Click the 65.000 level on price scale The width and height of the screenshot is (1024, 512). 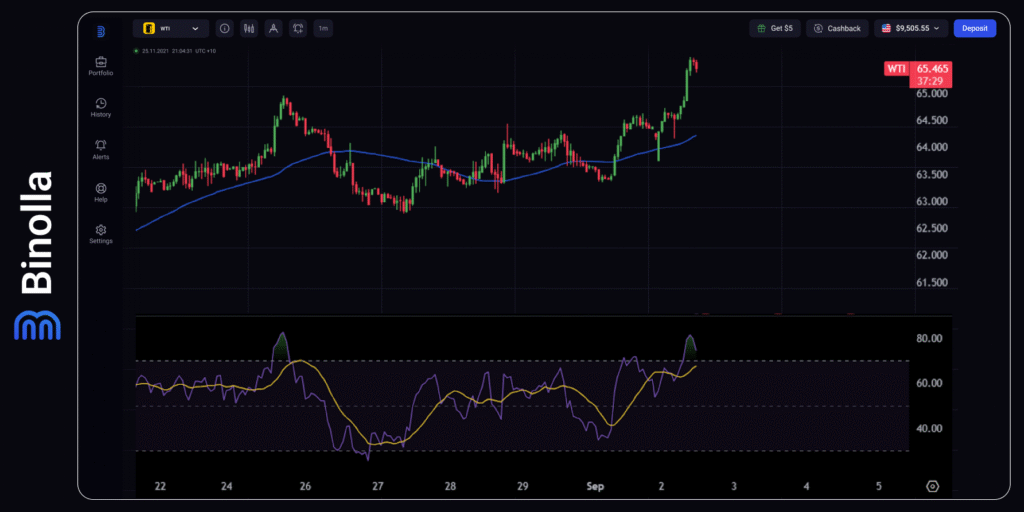pyautogui.click(x=932, y=94)
